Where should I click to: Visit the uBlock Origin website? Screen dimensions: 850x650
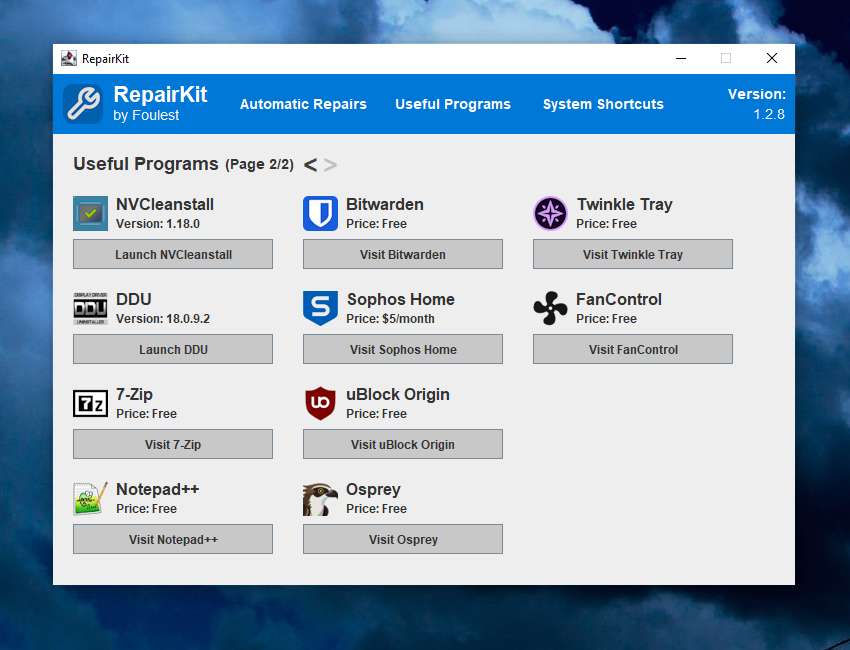click(x=403, y=445)
